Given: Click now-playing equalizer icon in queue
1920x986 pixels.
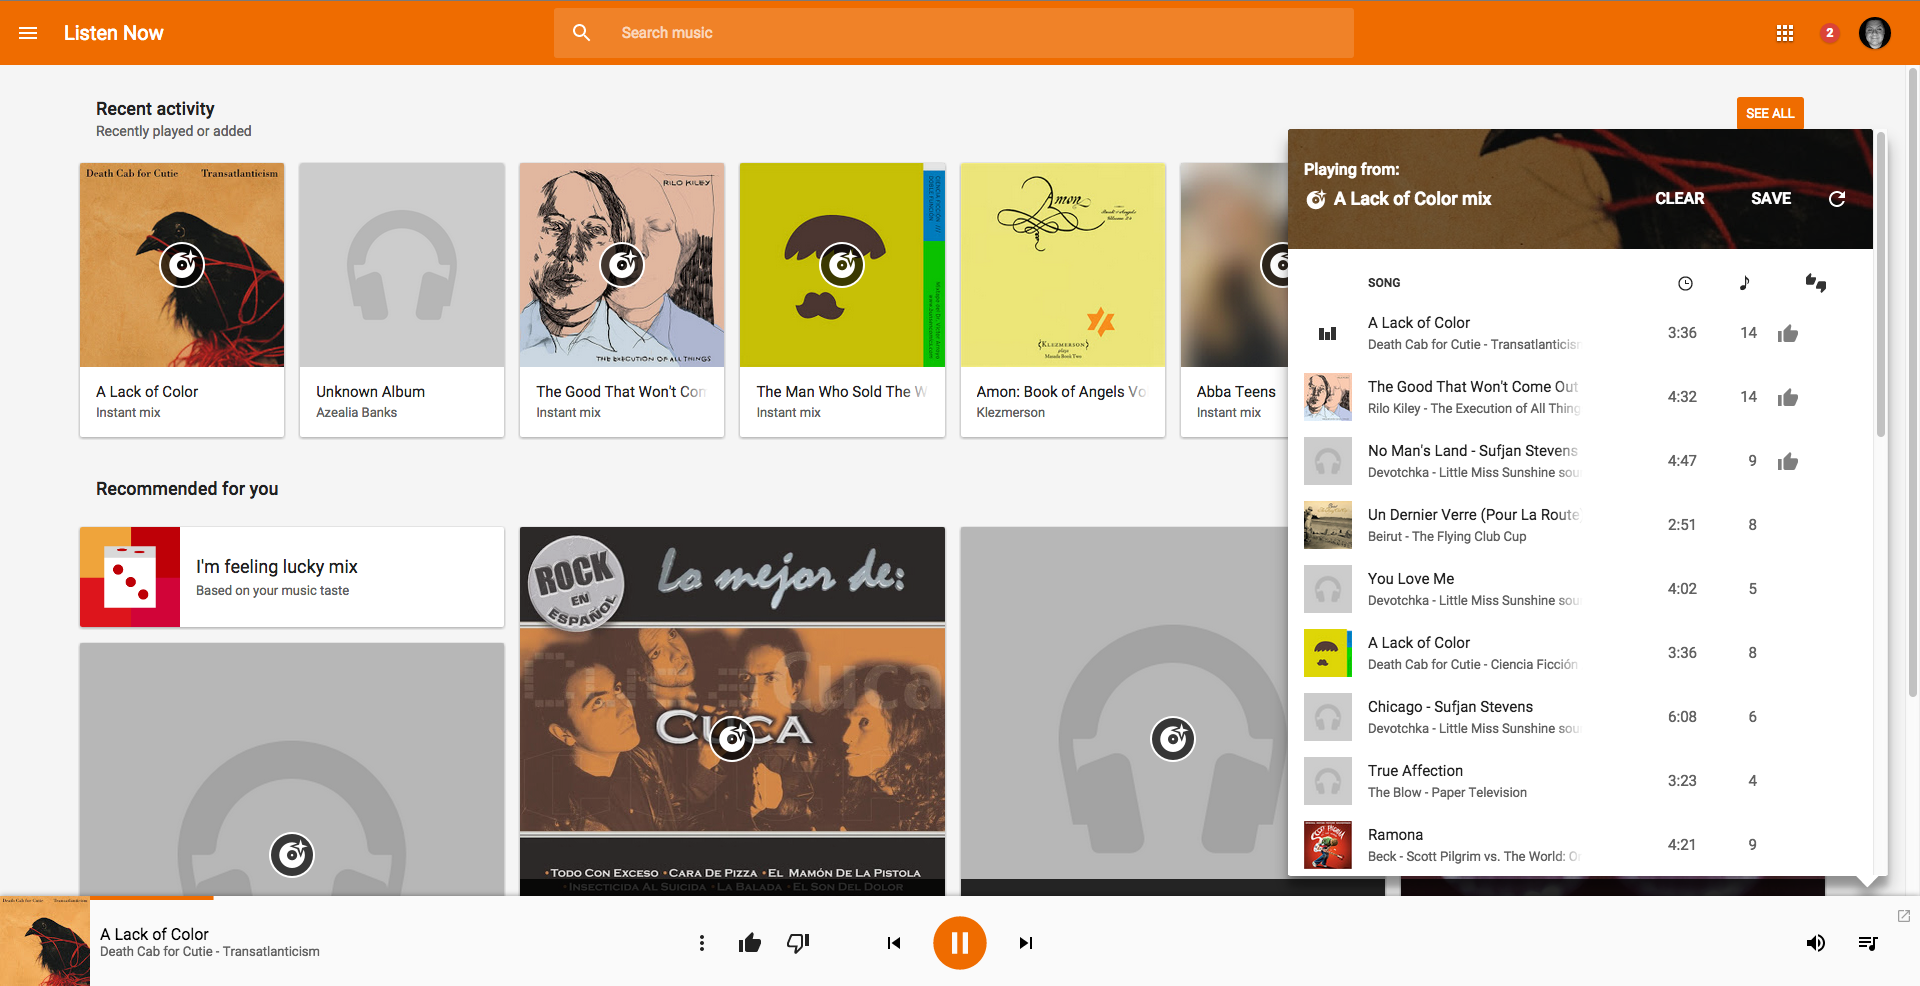Looking at the screenshot, I should (1328, 333).
